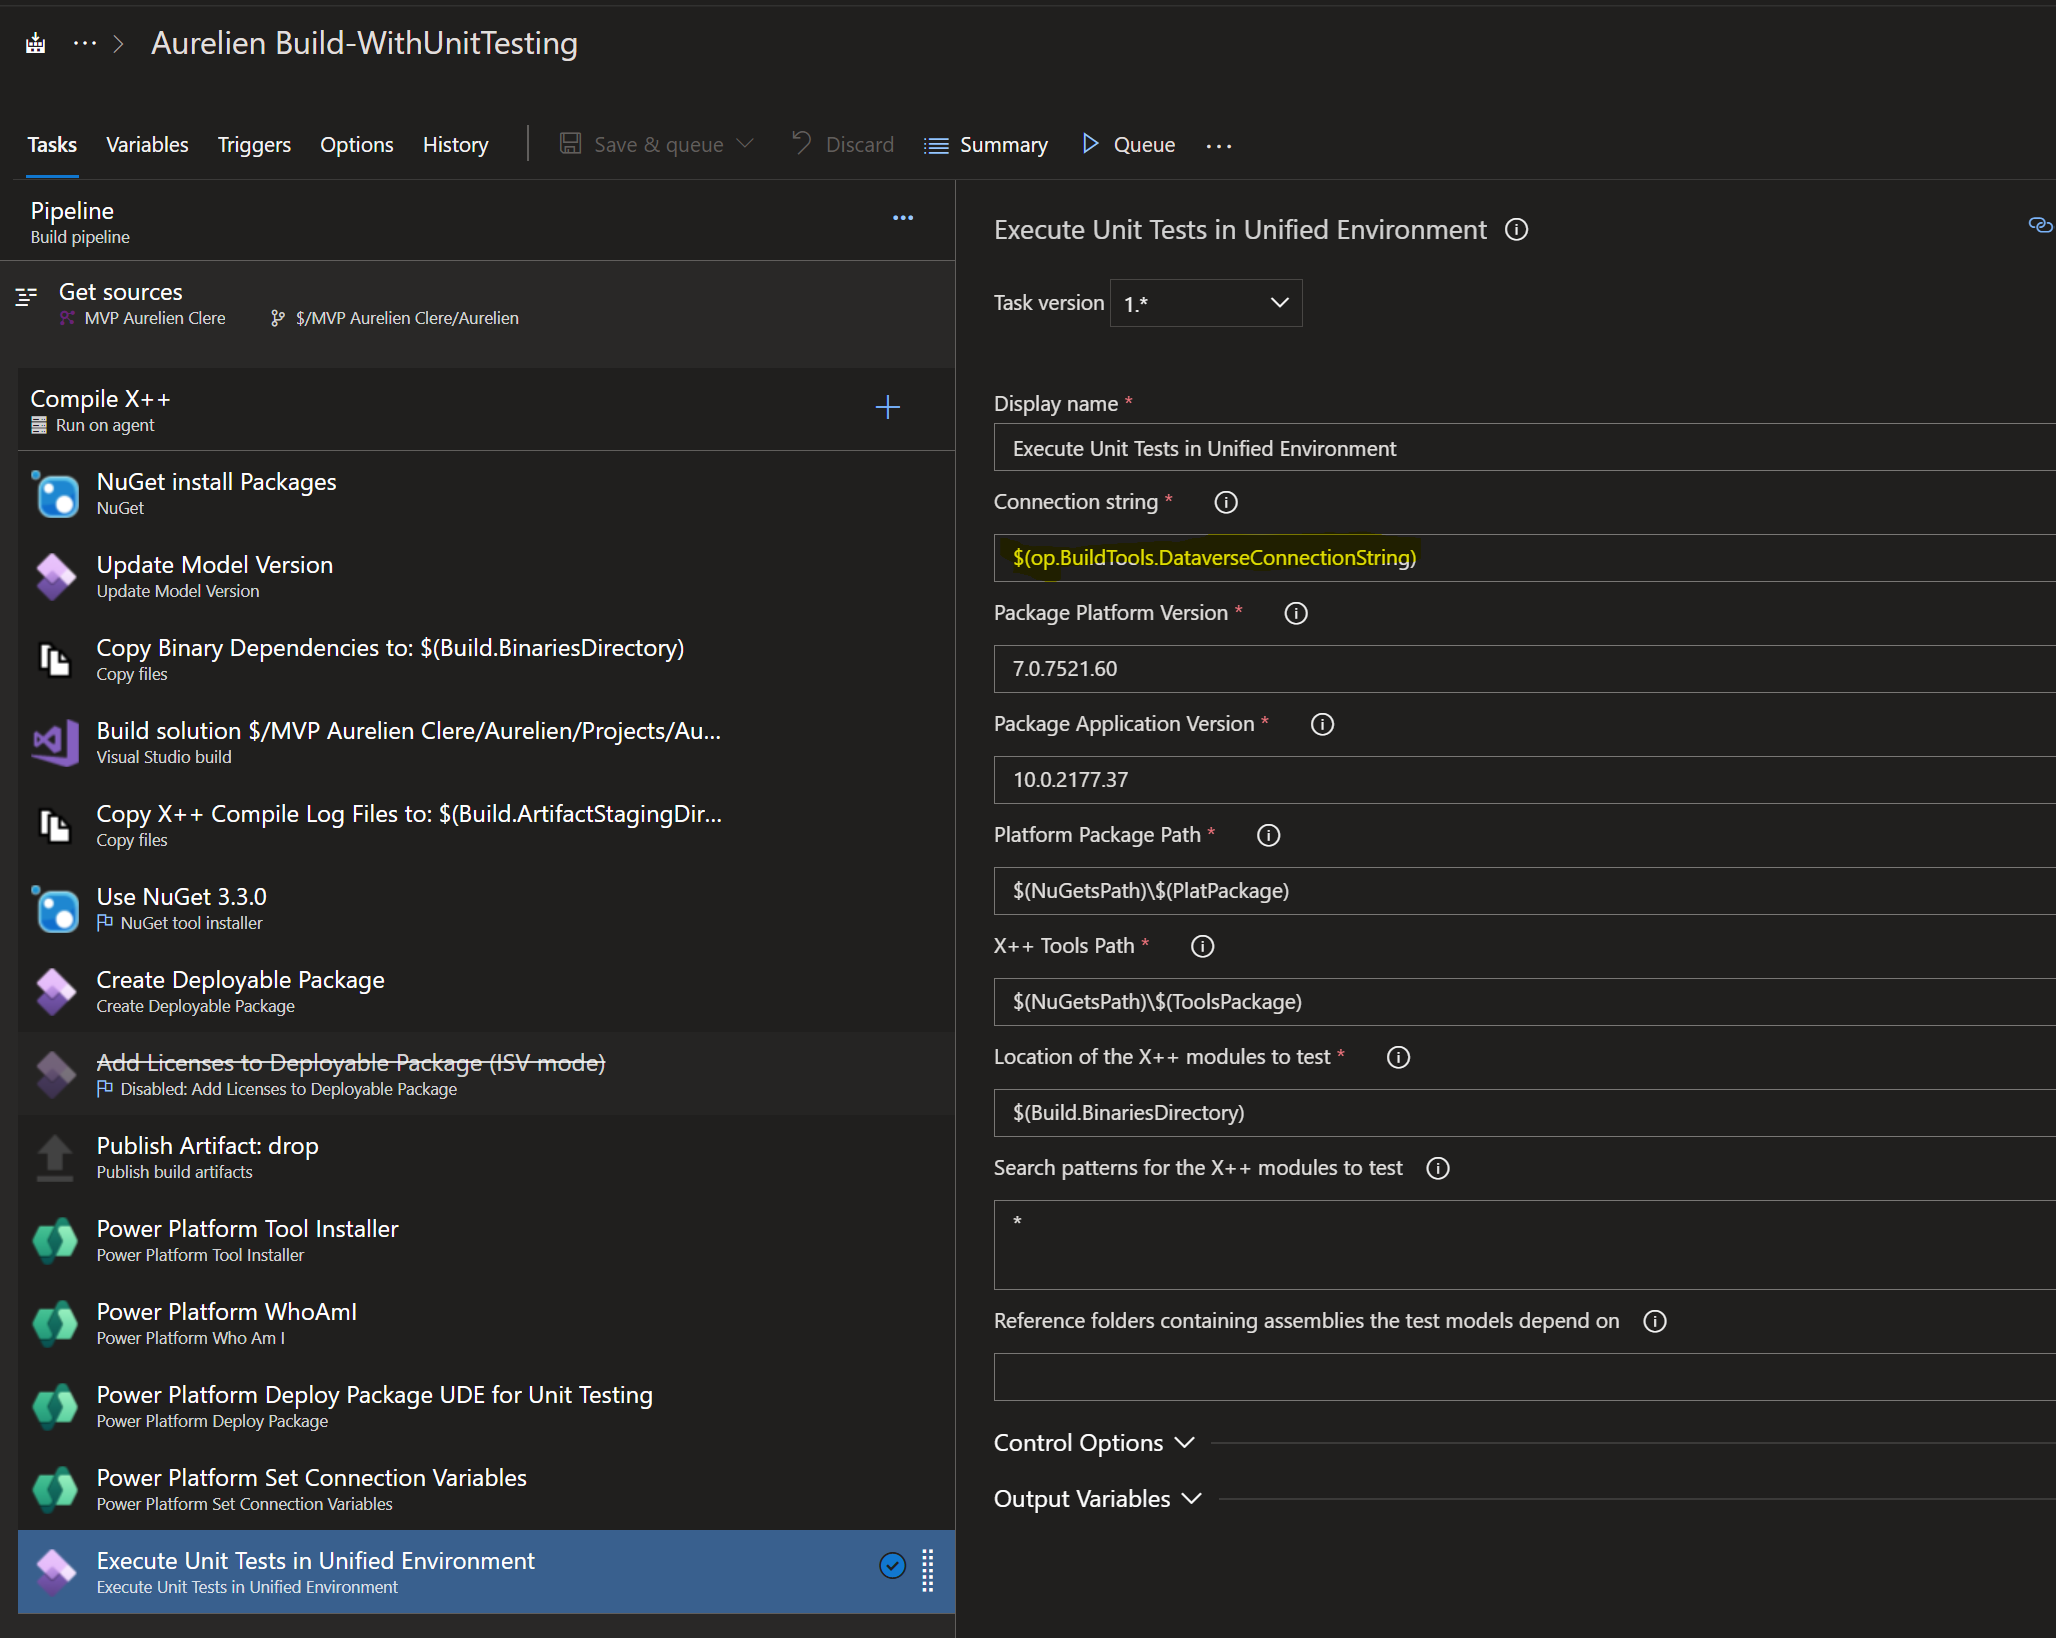Click the Platform Package Path field
This screenshot has height=1638, width=2056.
(x=1524, y=891)
